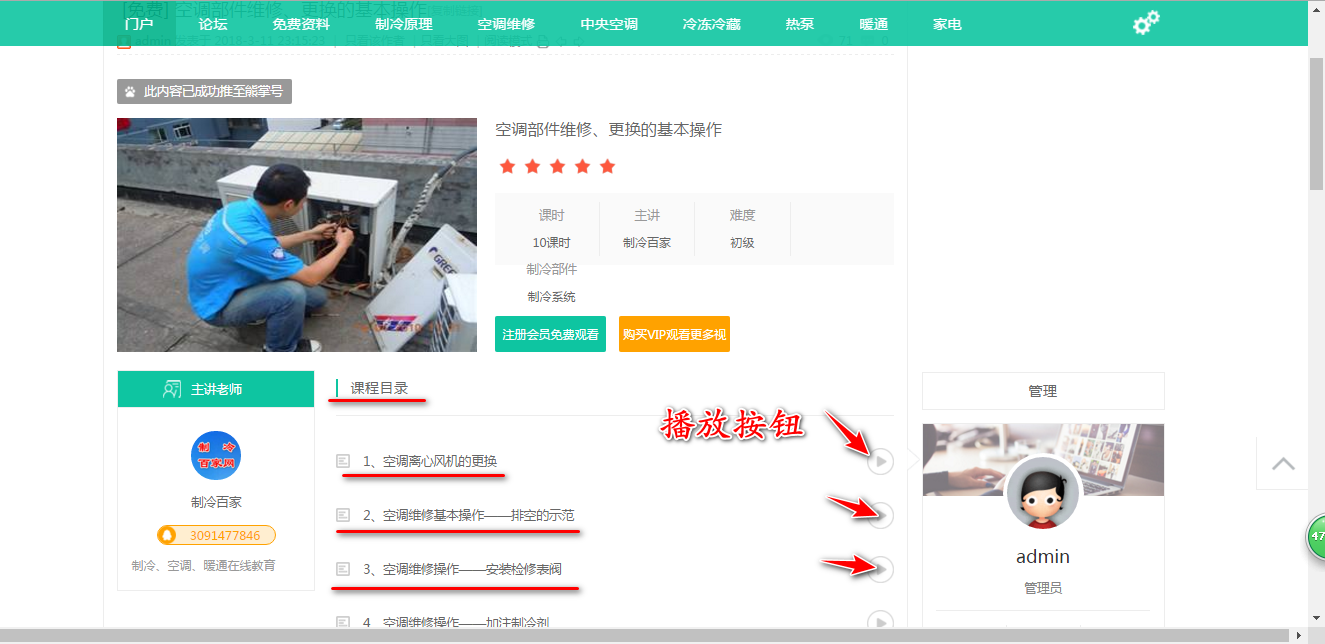Click the 10课时 duration value
Image resolution: width=1325 pixels, height=644 pixels.
(x=551, y=242)
